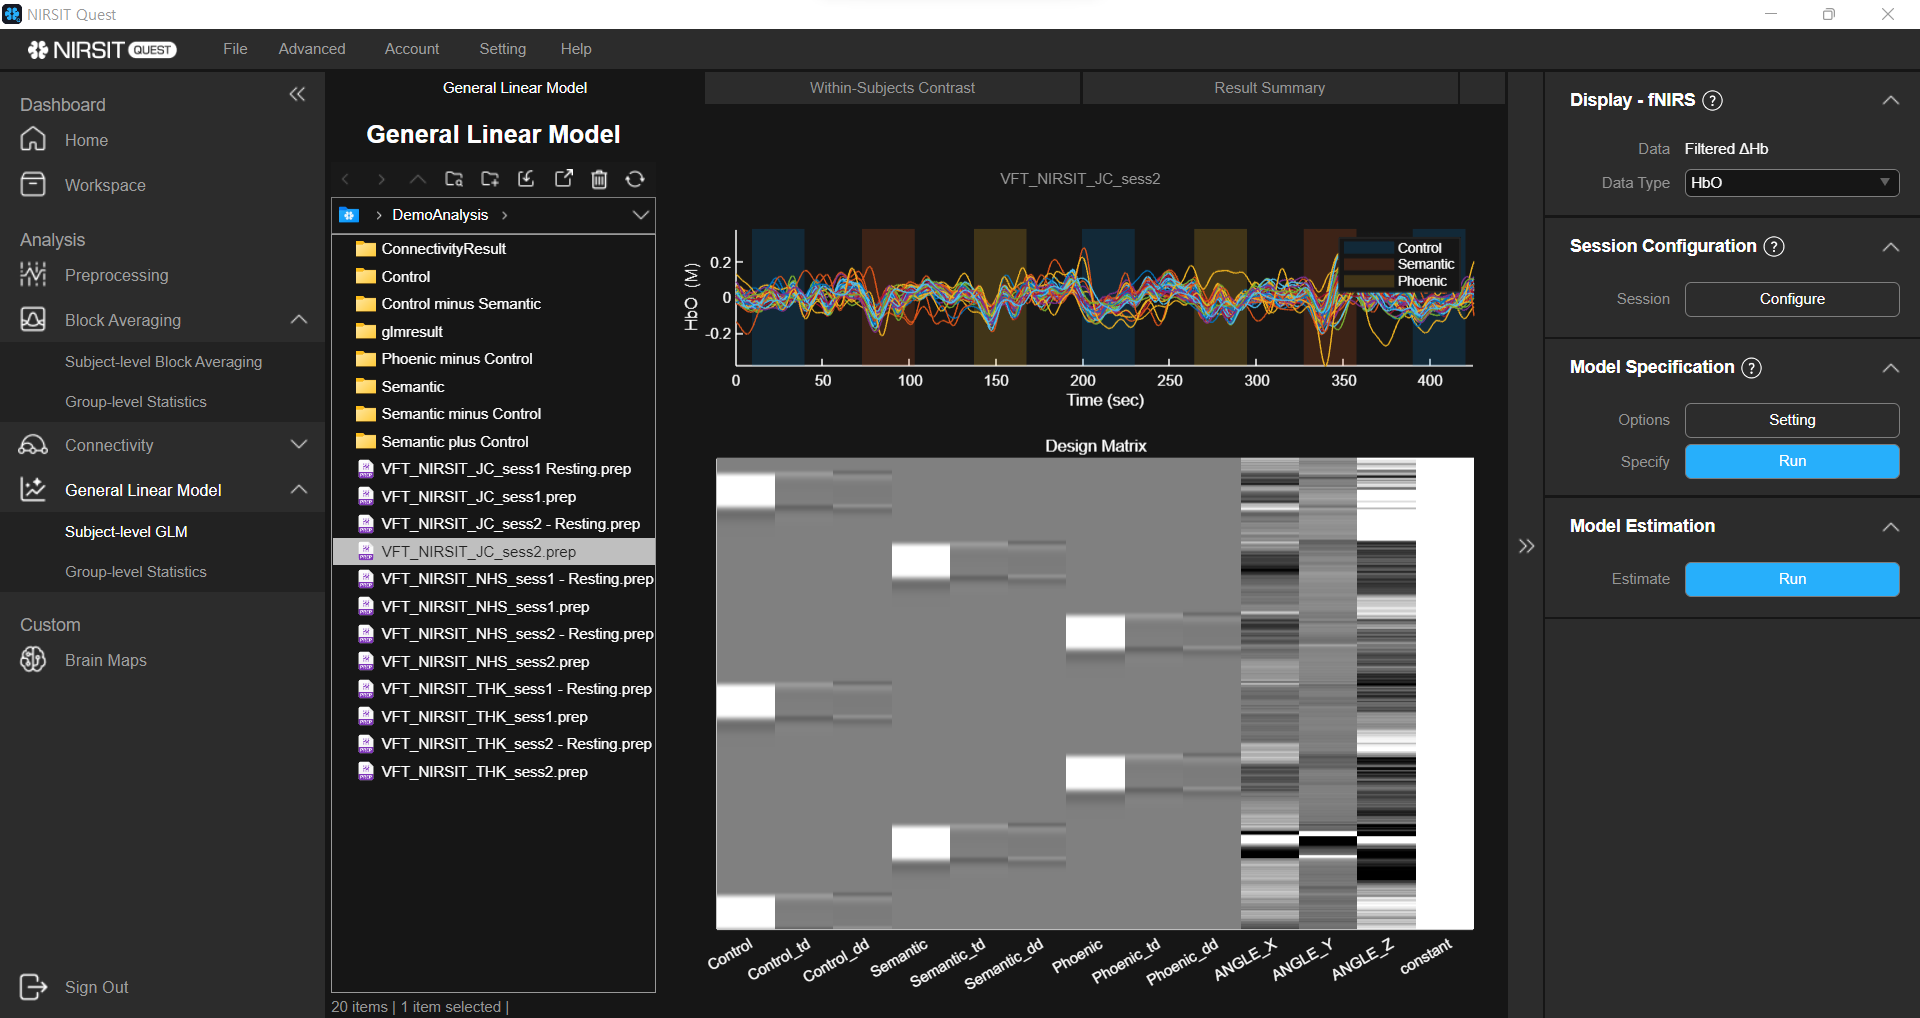This screenshot has width=1920, height=1018.
Task: Go up one directory level
Action: tap(417, 179)
